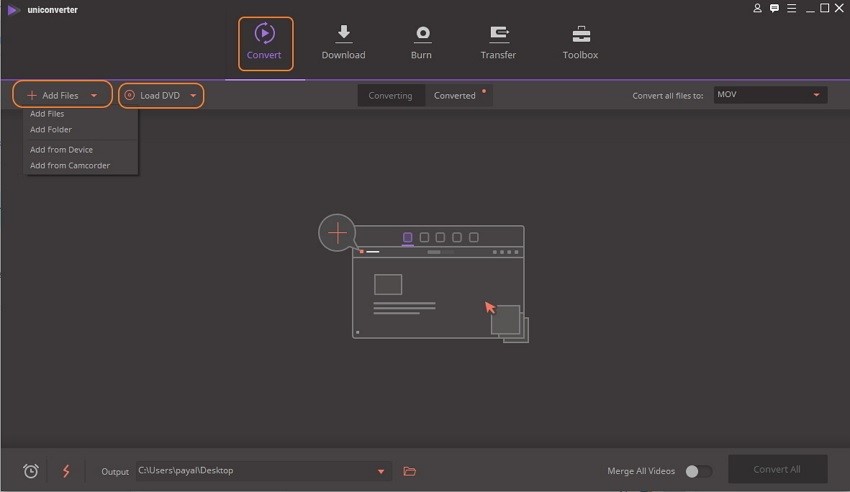Open the Convert section

click(x=265, y=43)
